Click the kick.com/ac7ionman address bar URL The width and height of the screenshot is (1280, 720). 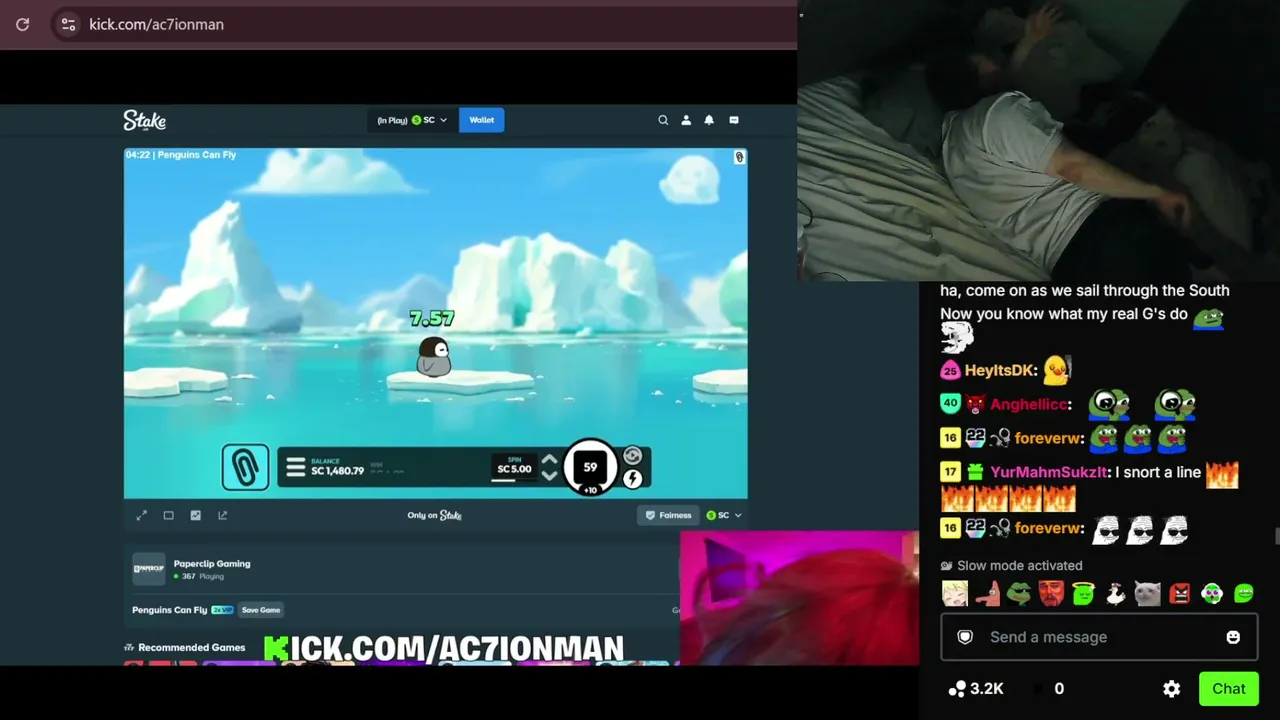pyautogui.click(x=156, y=24)
